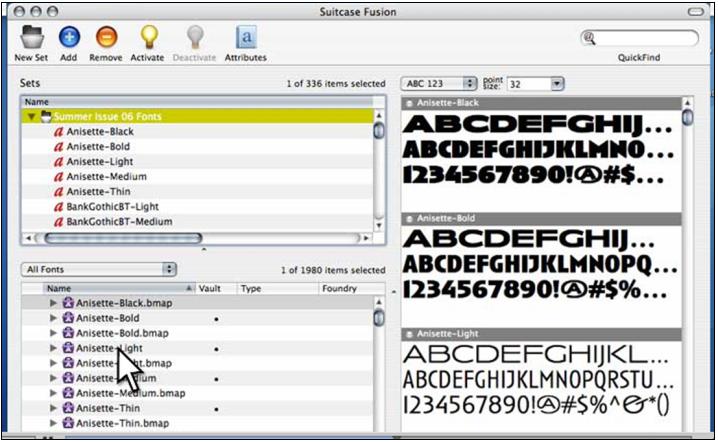Select Anisette-Light in the Sets list
Viewport: 718px width, 442px height.
click(x=100, y=162)
